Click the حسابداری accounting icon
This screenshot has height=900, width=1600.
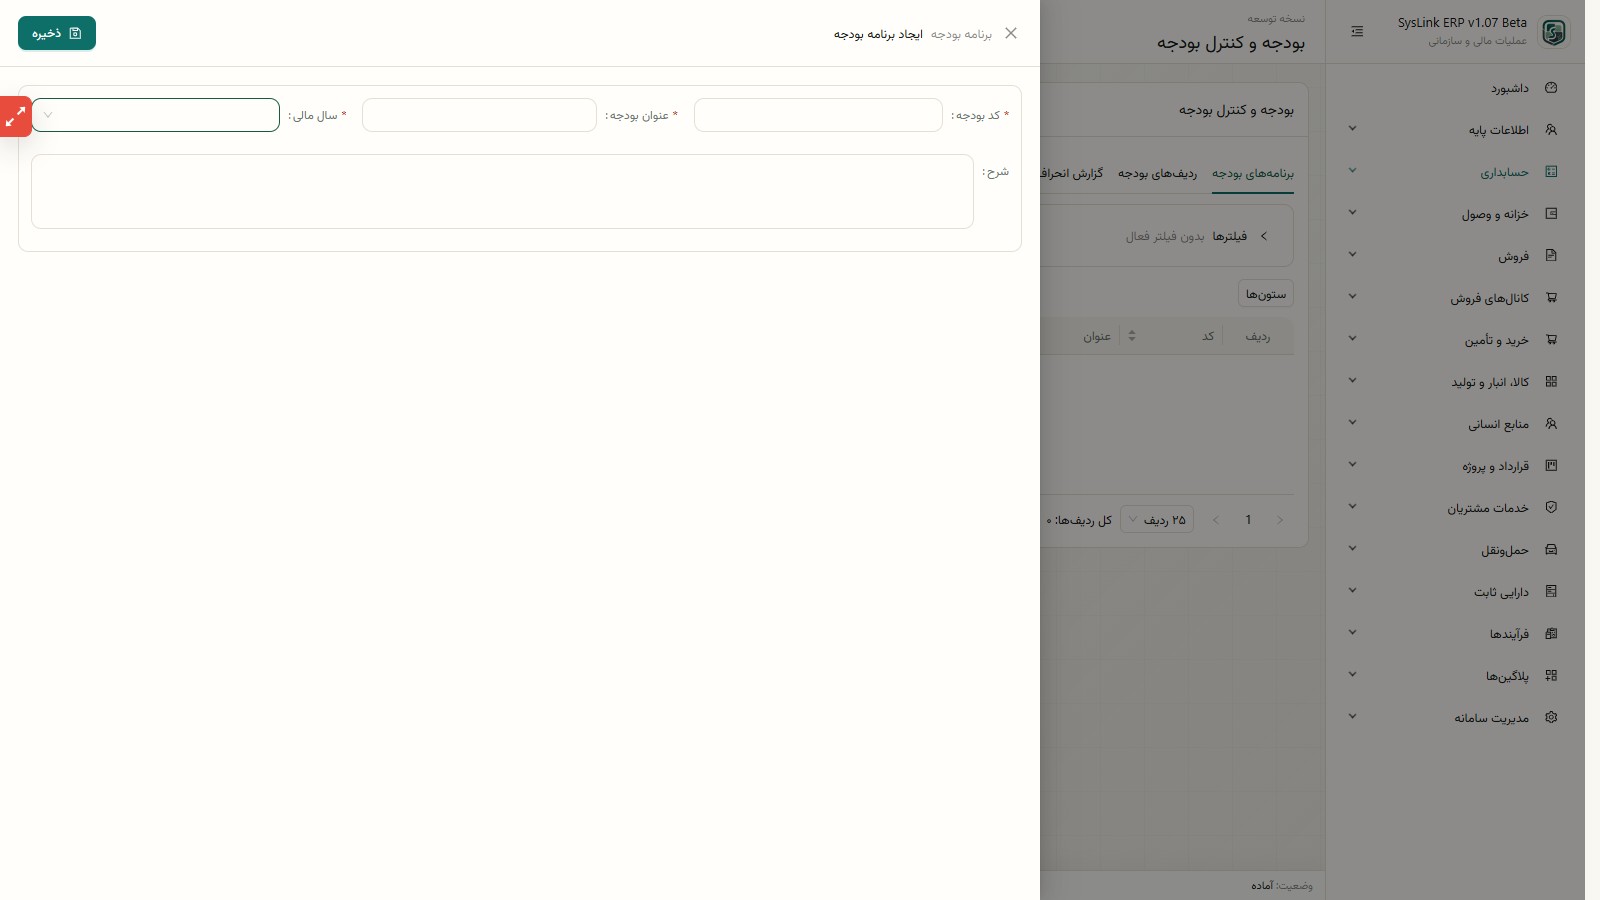[x=1551, y=172]
